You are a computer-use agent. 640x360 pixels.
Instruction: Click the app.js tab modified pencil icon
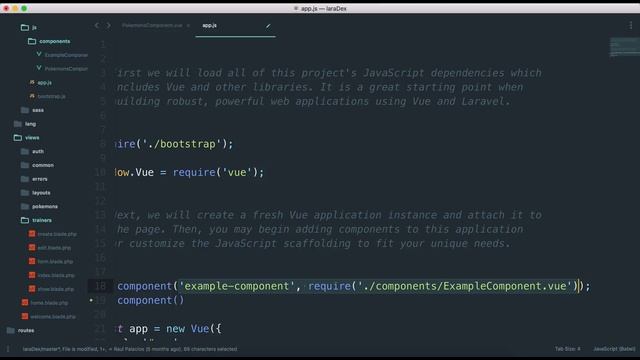(268, 26)
